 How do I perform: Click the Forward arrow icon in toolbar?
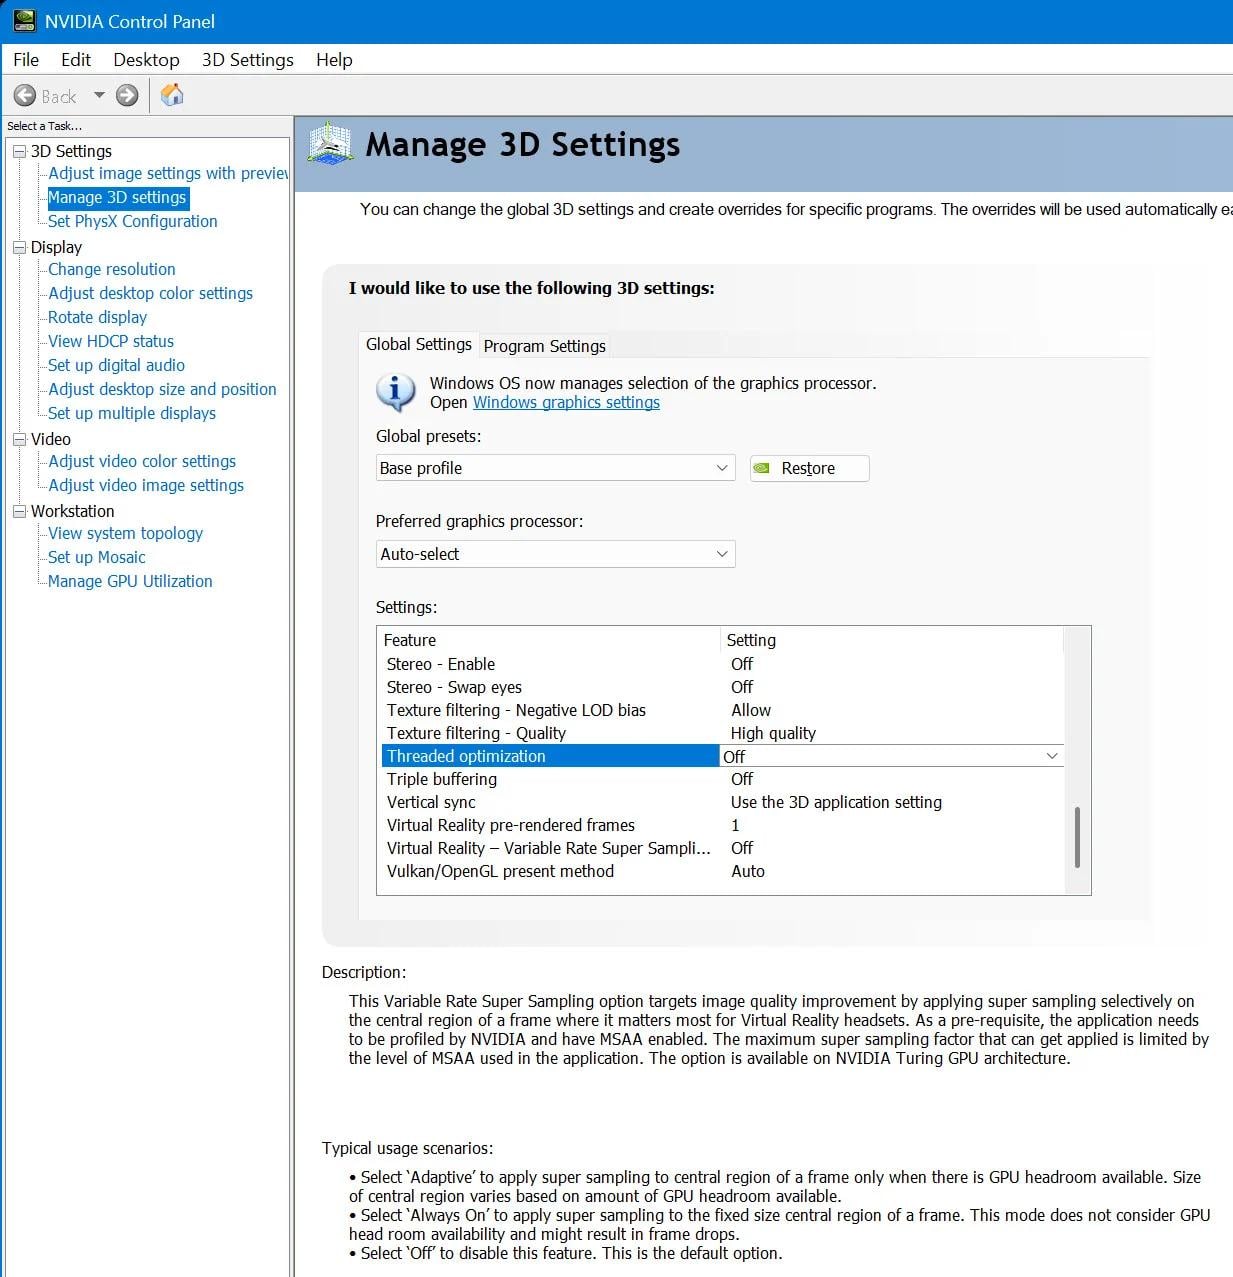(127, 96)
